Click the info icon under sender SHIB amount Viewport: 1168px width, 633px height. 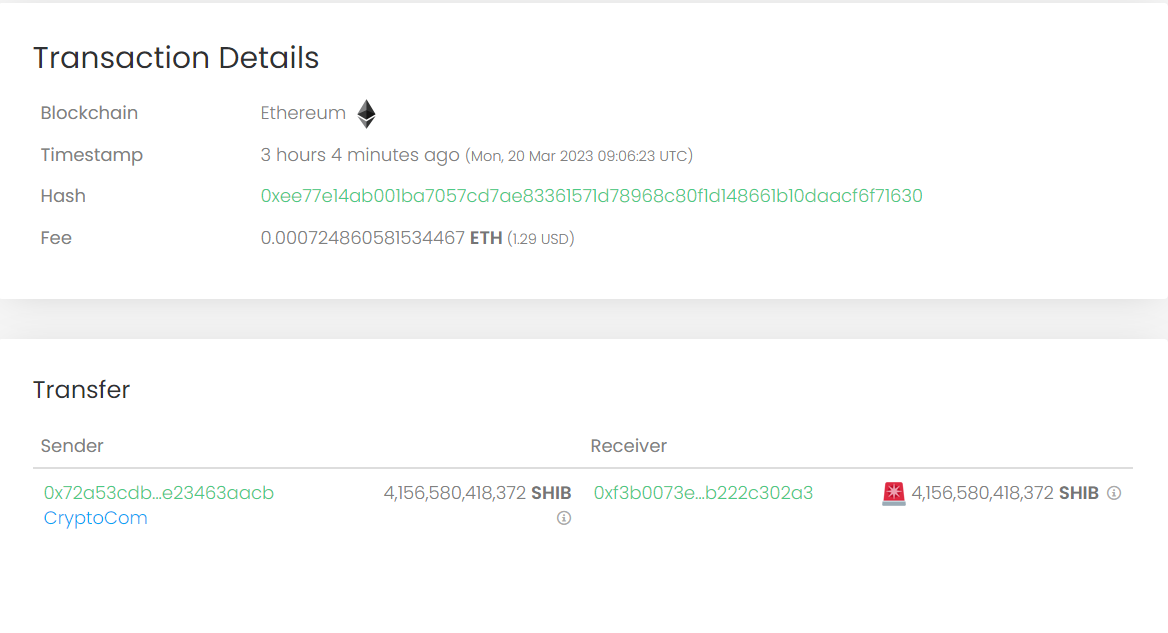click(564, 518)
